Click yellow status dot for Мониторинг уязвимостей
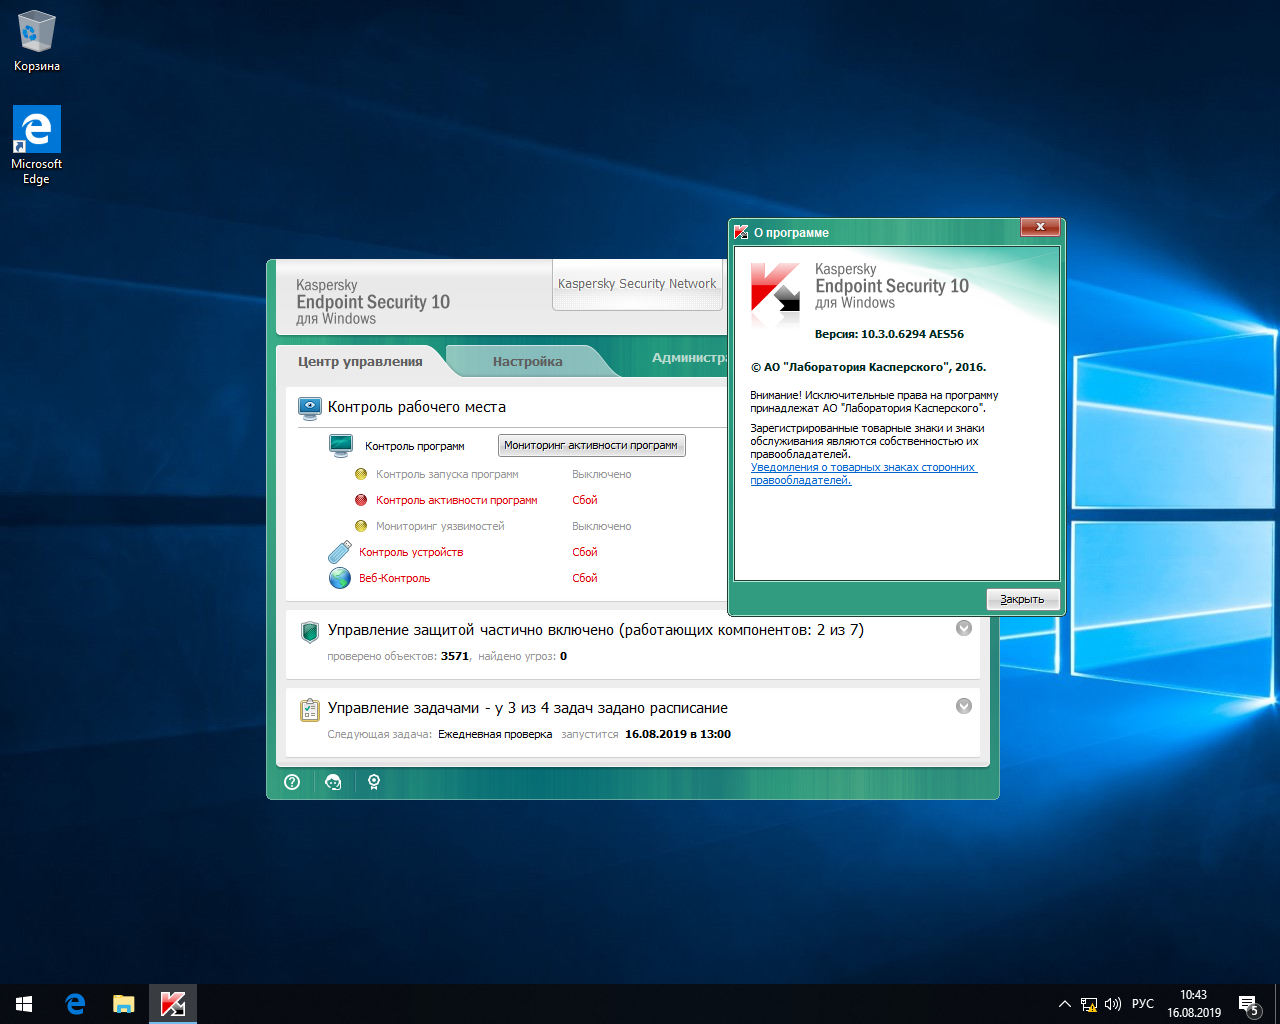Screen dimensions: 1280x1024 [361, 526]
